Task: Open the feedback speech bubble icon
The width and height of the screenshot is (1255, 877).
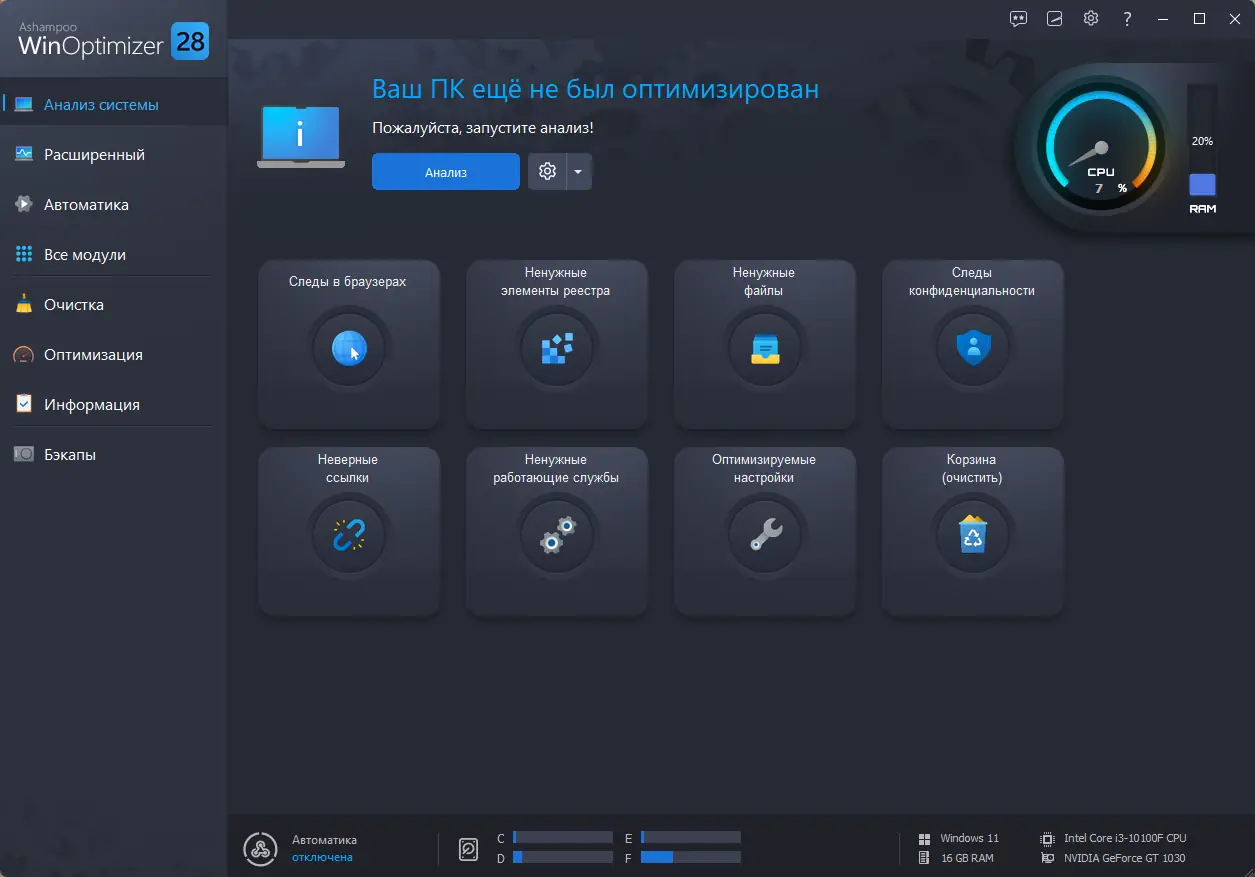Action: click(1017, 18)
